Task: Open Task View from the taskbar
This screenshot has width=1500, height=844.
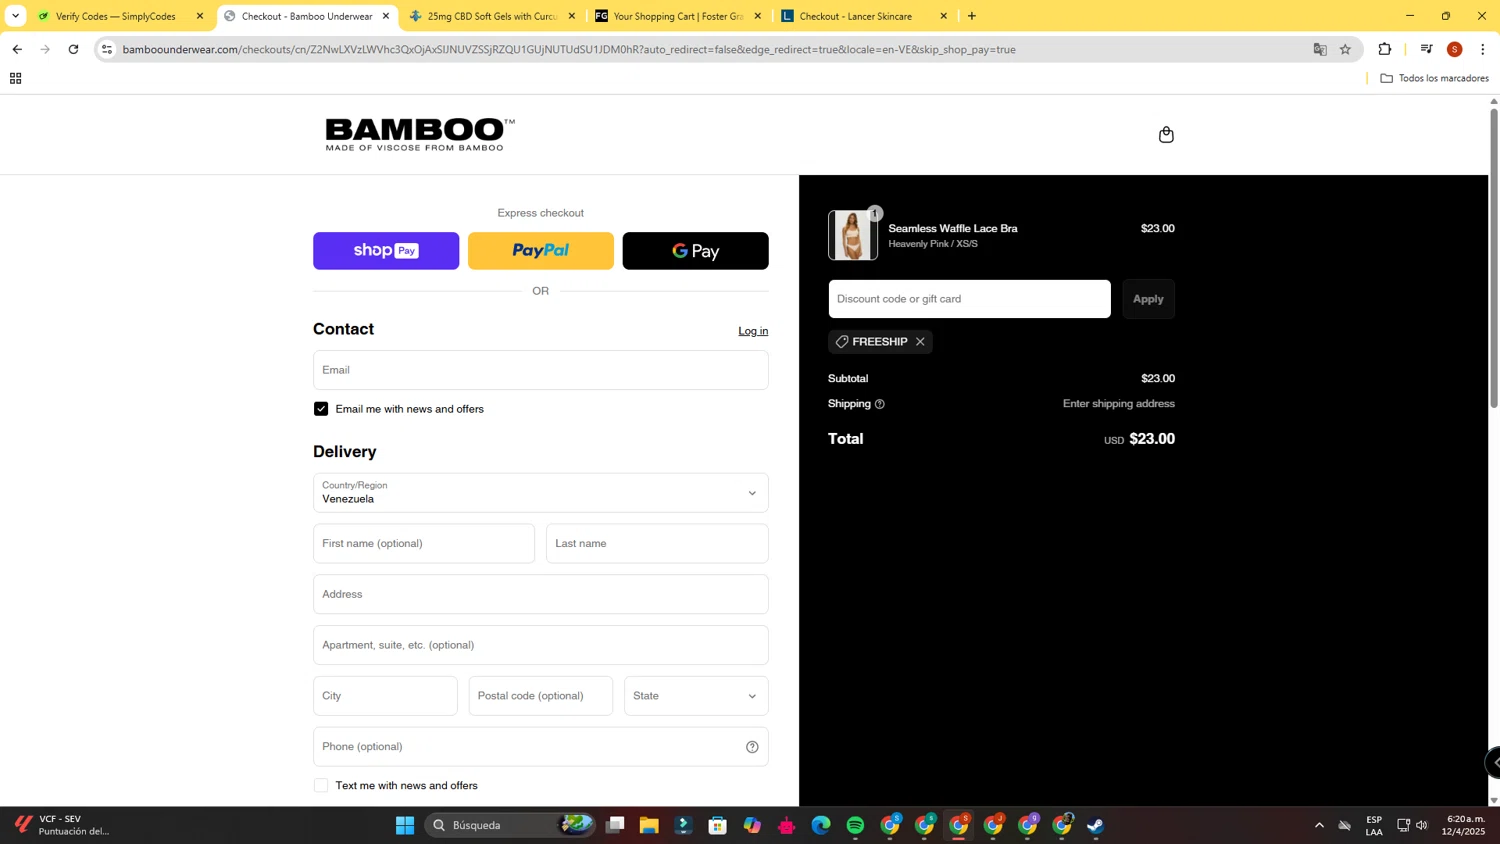Action: [615, 825]
